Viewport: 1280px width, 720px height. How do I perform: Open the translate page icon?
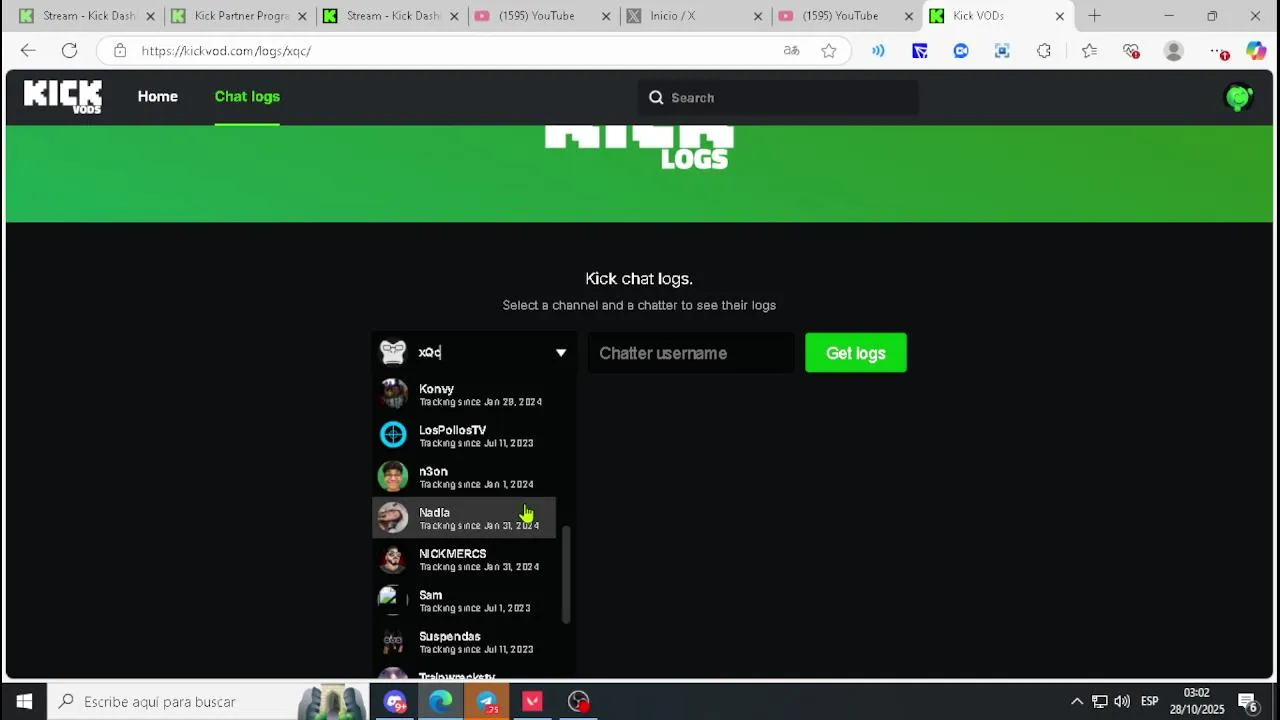click(791, 51)
